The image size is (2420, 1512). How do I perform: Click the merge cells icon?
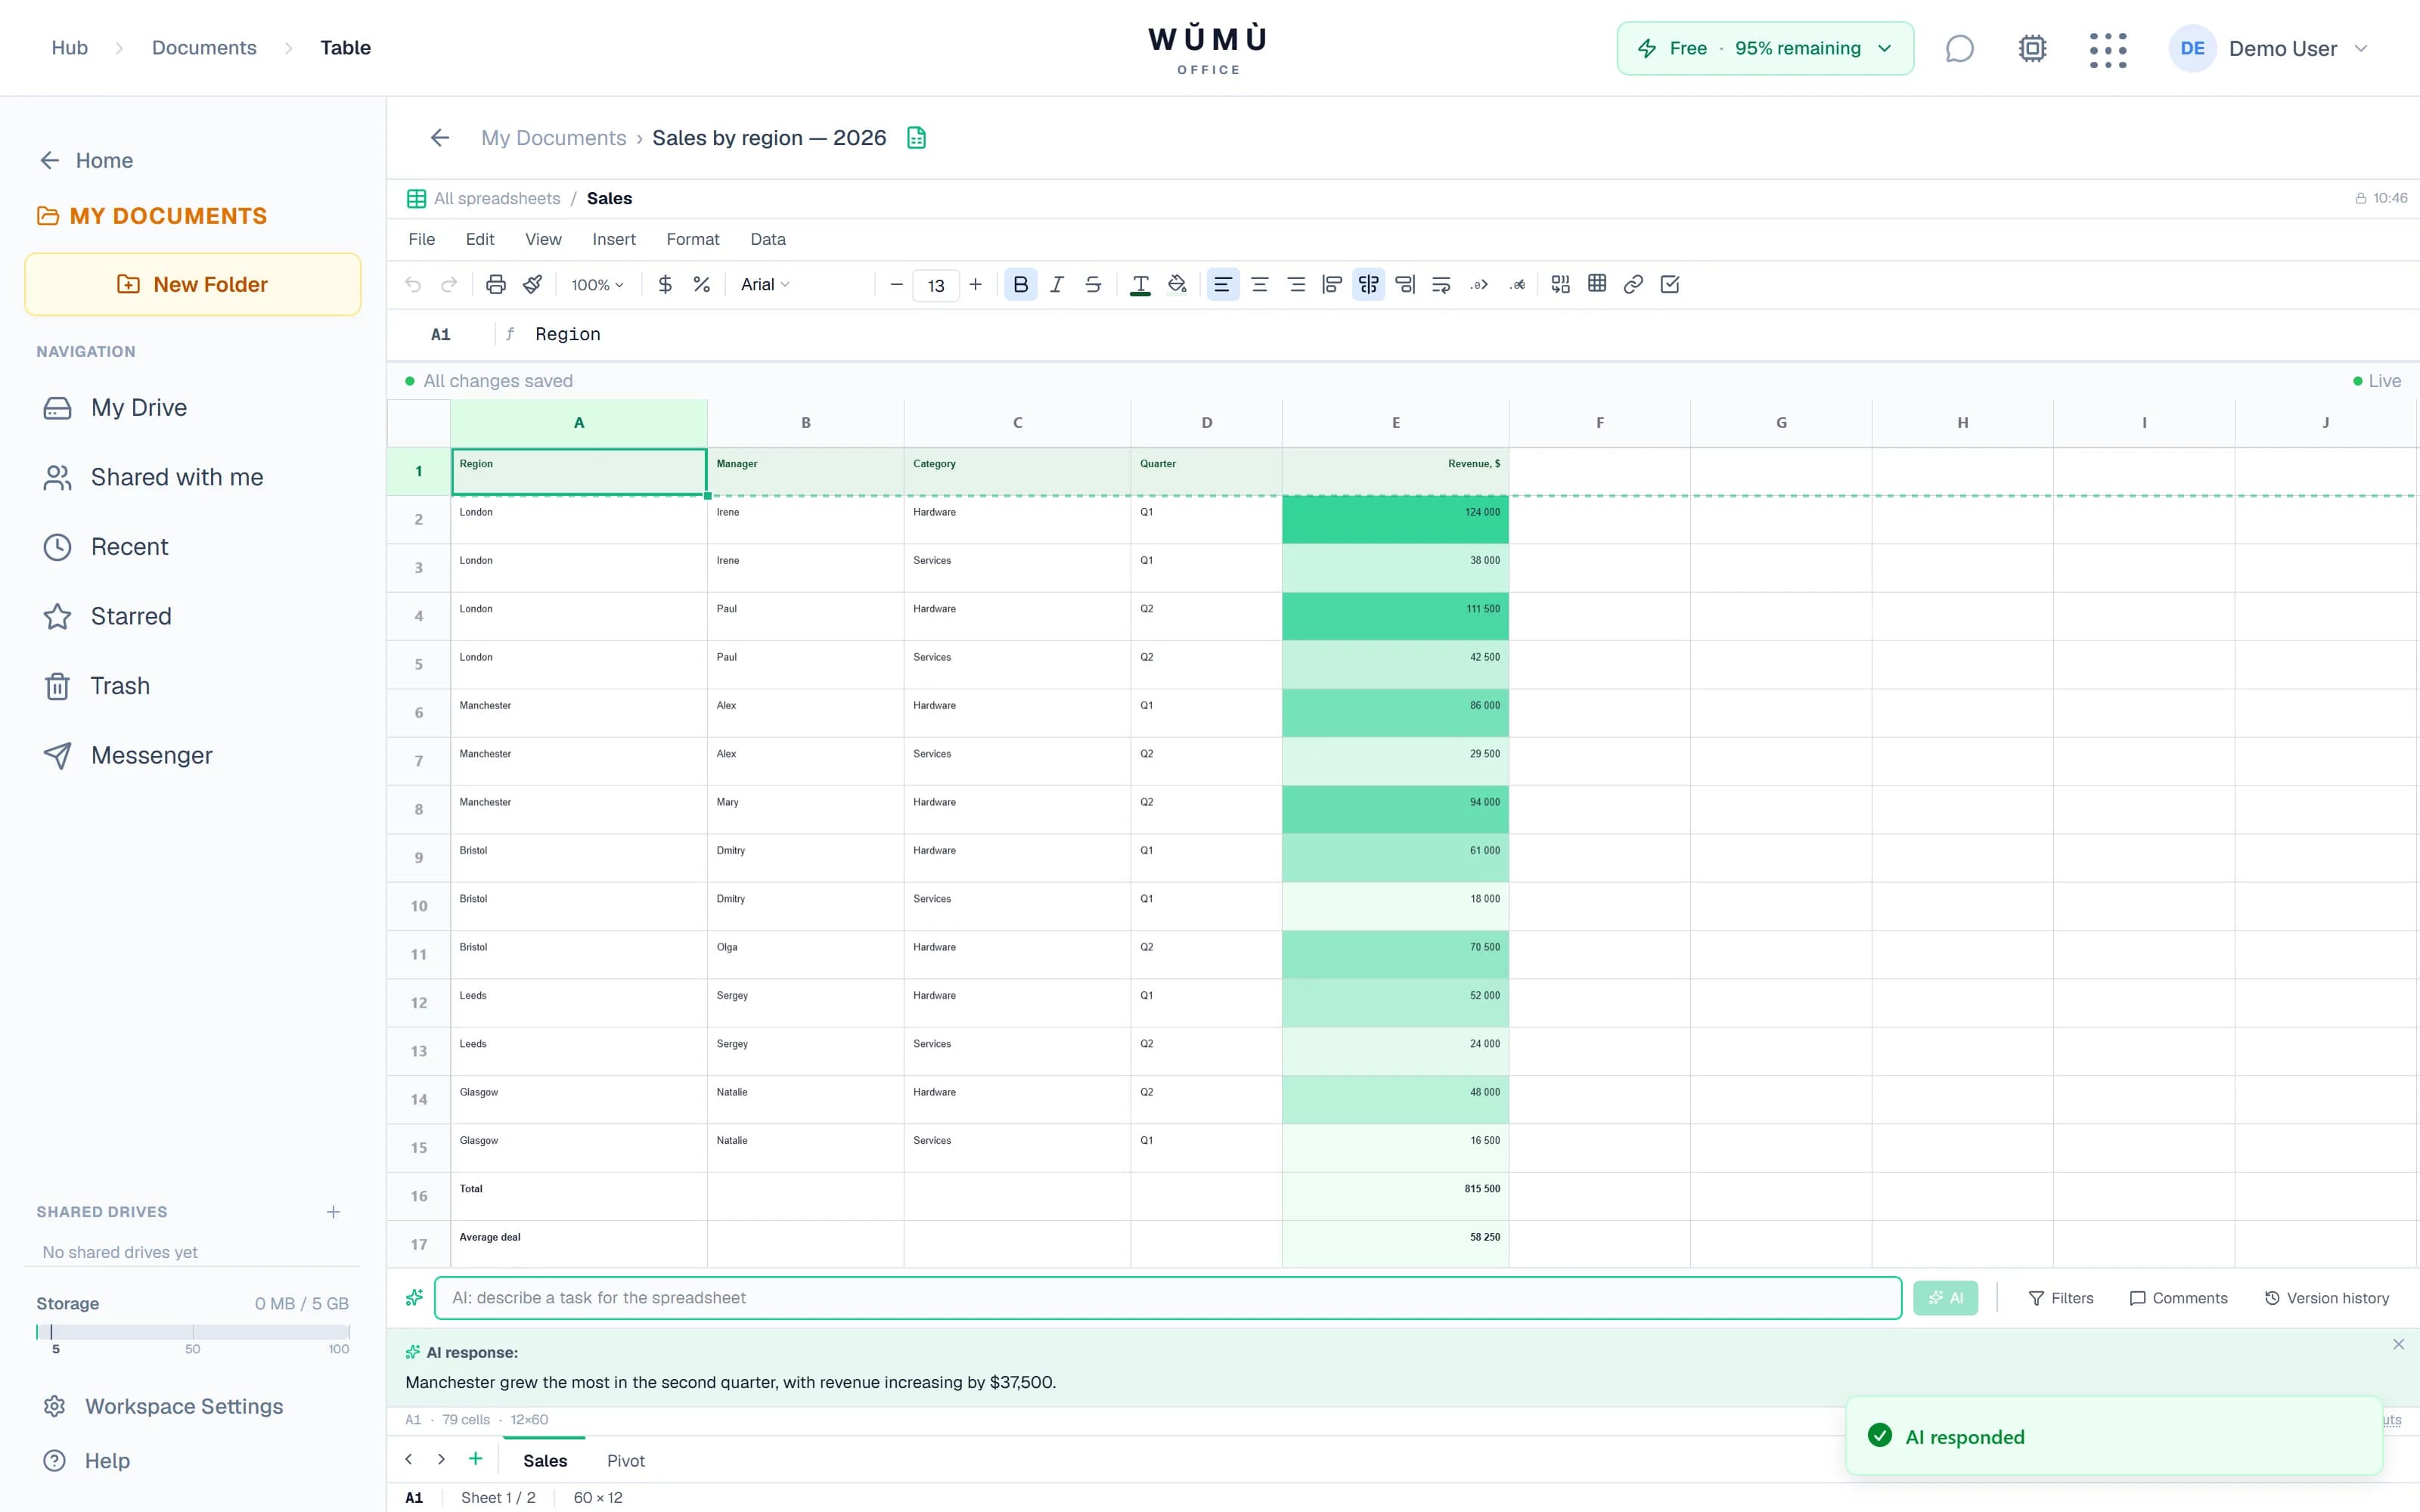click(x=1560, y=285)
